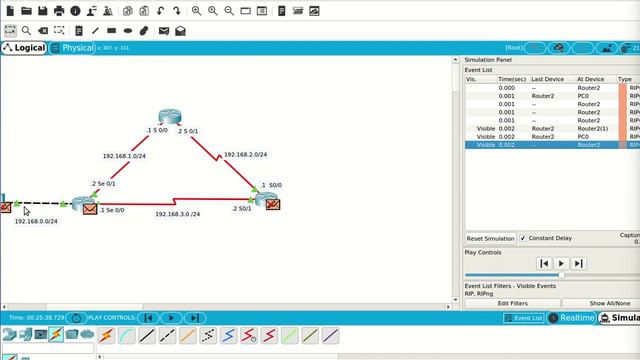Add a Complex PDU open envelope

tap(180, 31)
